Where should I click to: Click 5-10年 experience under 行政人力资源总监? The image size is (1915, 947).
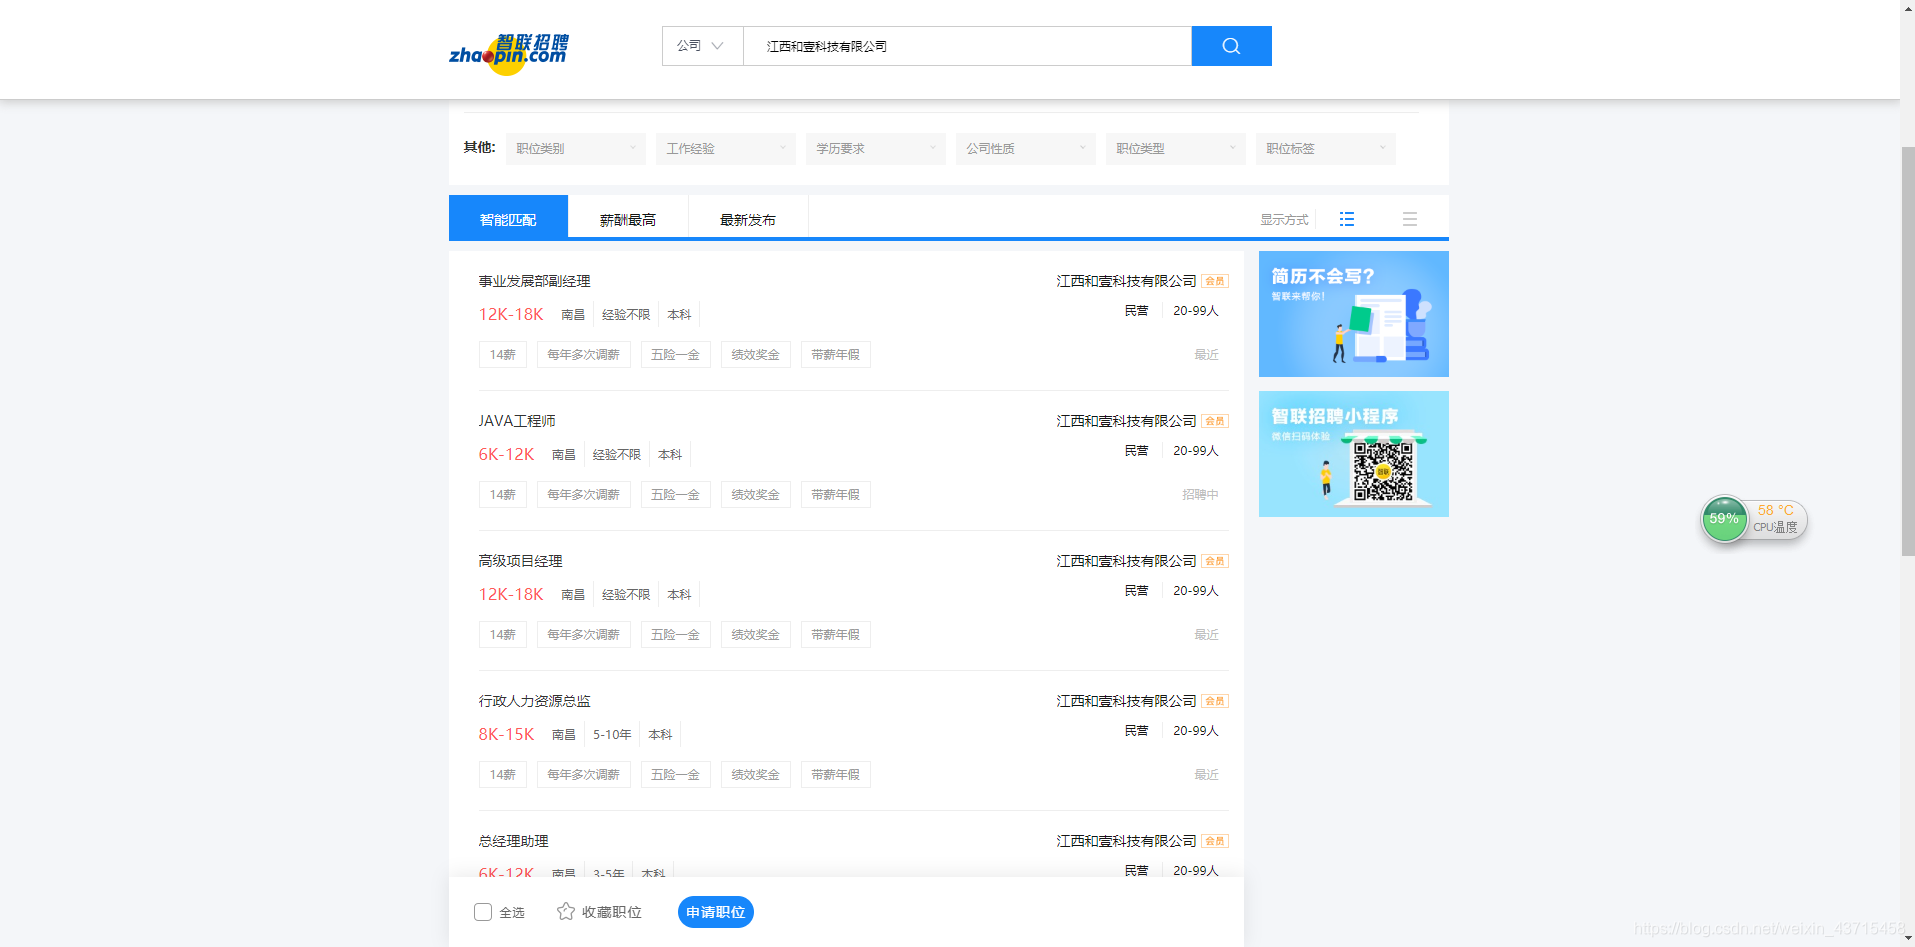point(612,734)
